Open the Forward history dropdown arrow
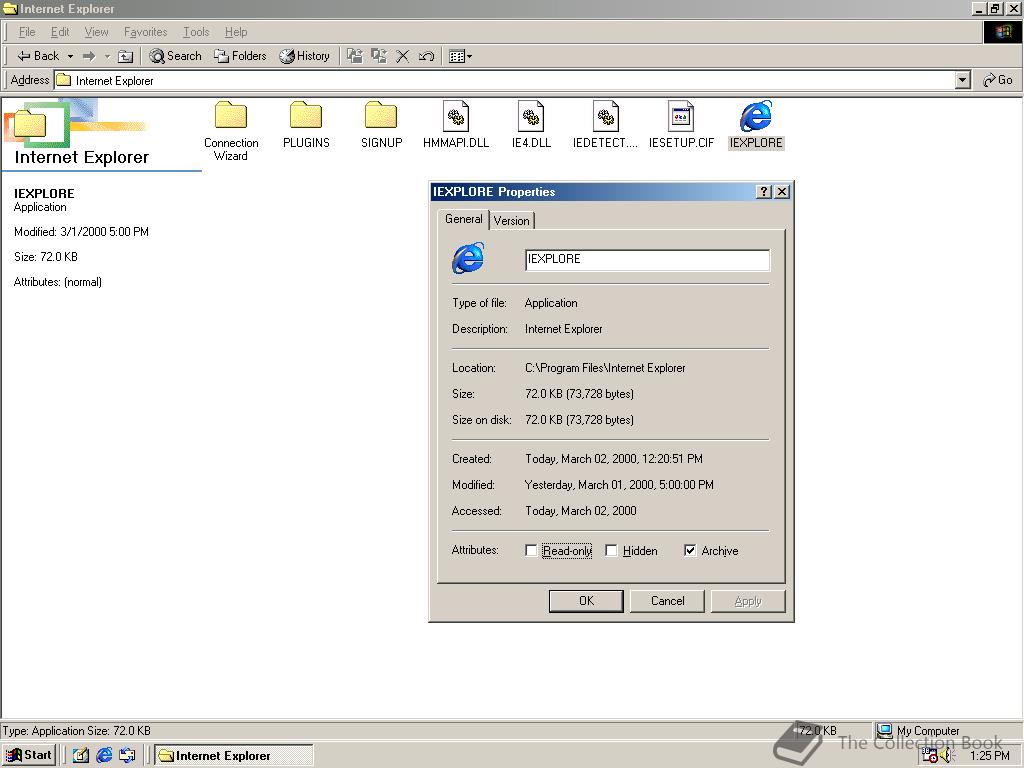This screenshot has width=1024, height=768. [107, 56]
